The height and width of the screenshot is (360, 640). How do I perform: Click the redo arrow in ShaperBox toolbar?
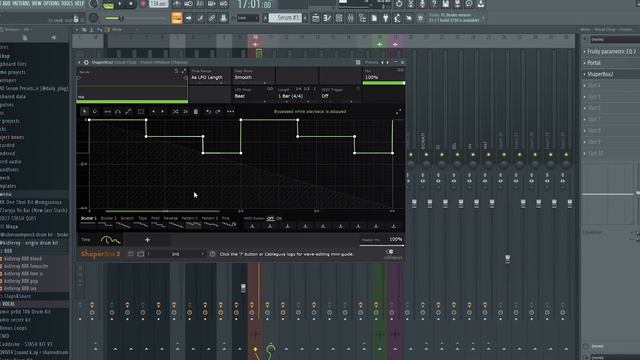218,111
